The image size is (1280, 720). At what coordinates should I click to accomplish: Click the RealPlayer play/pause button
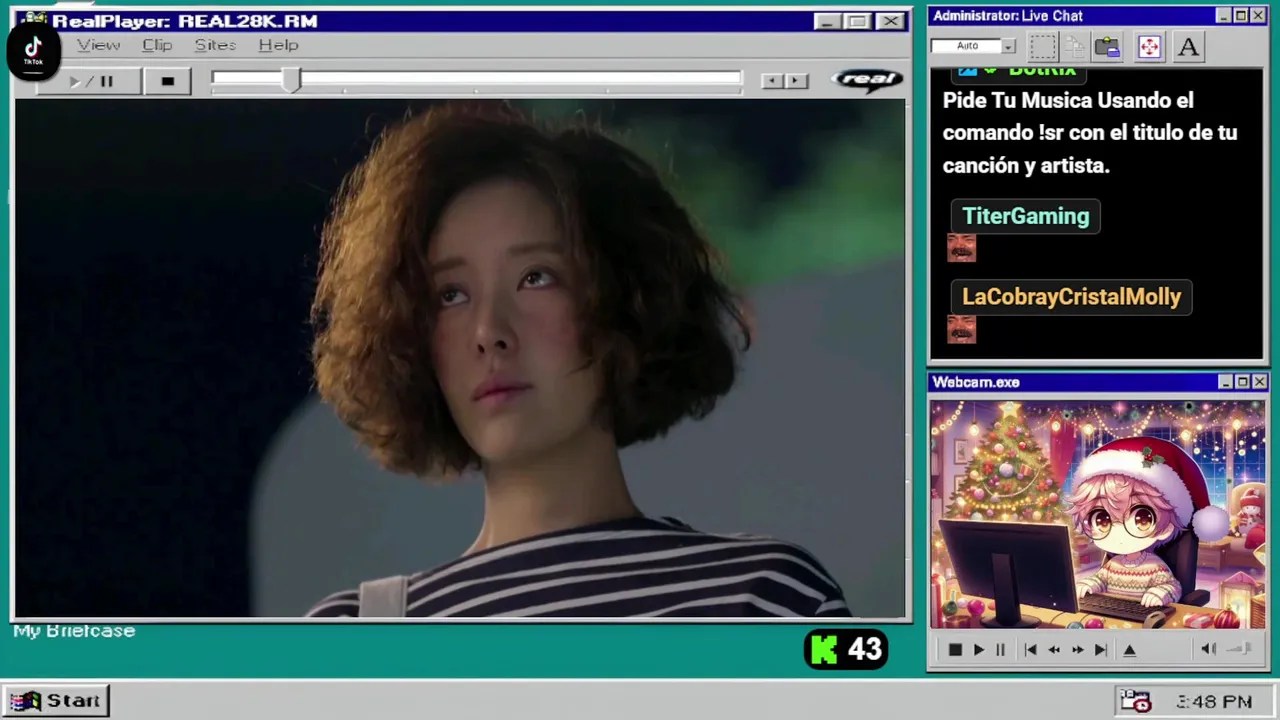click(90, 81)
